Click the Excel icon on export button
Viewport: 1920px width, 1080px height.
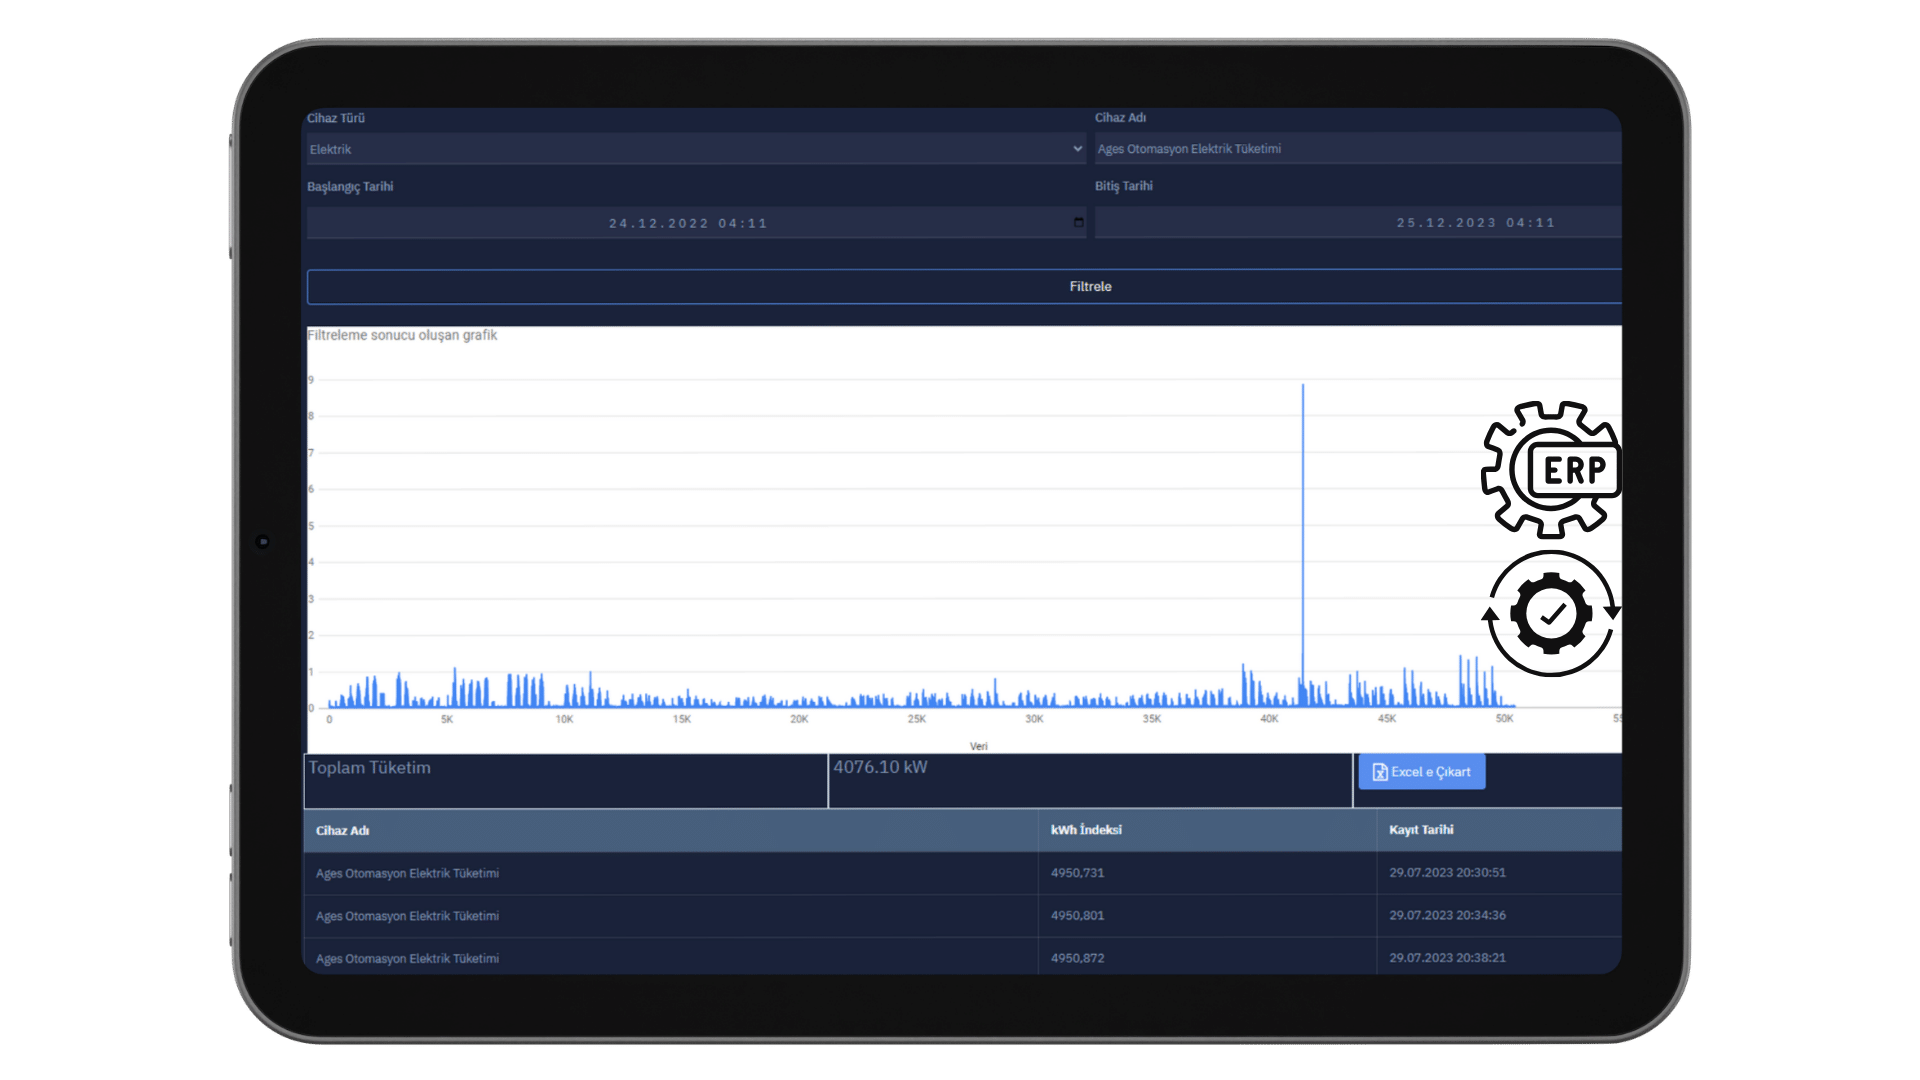click(1379, 772)
